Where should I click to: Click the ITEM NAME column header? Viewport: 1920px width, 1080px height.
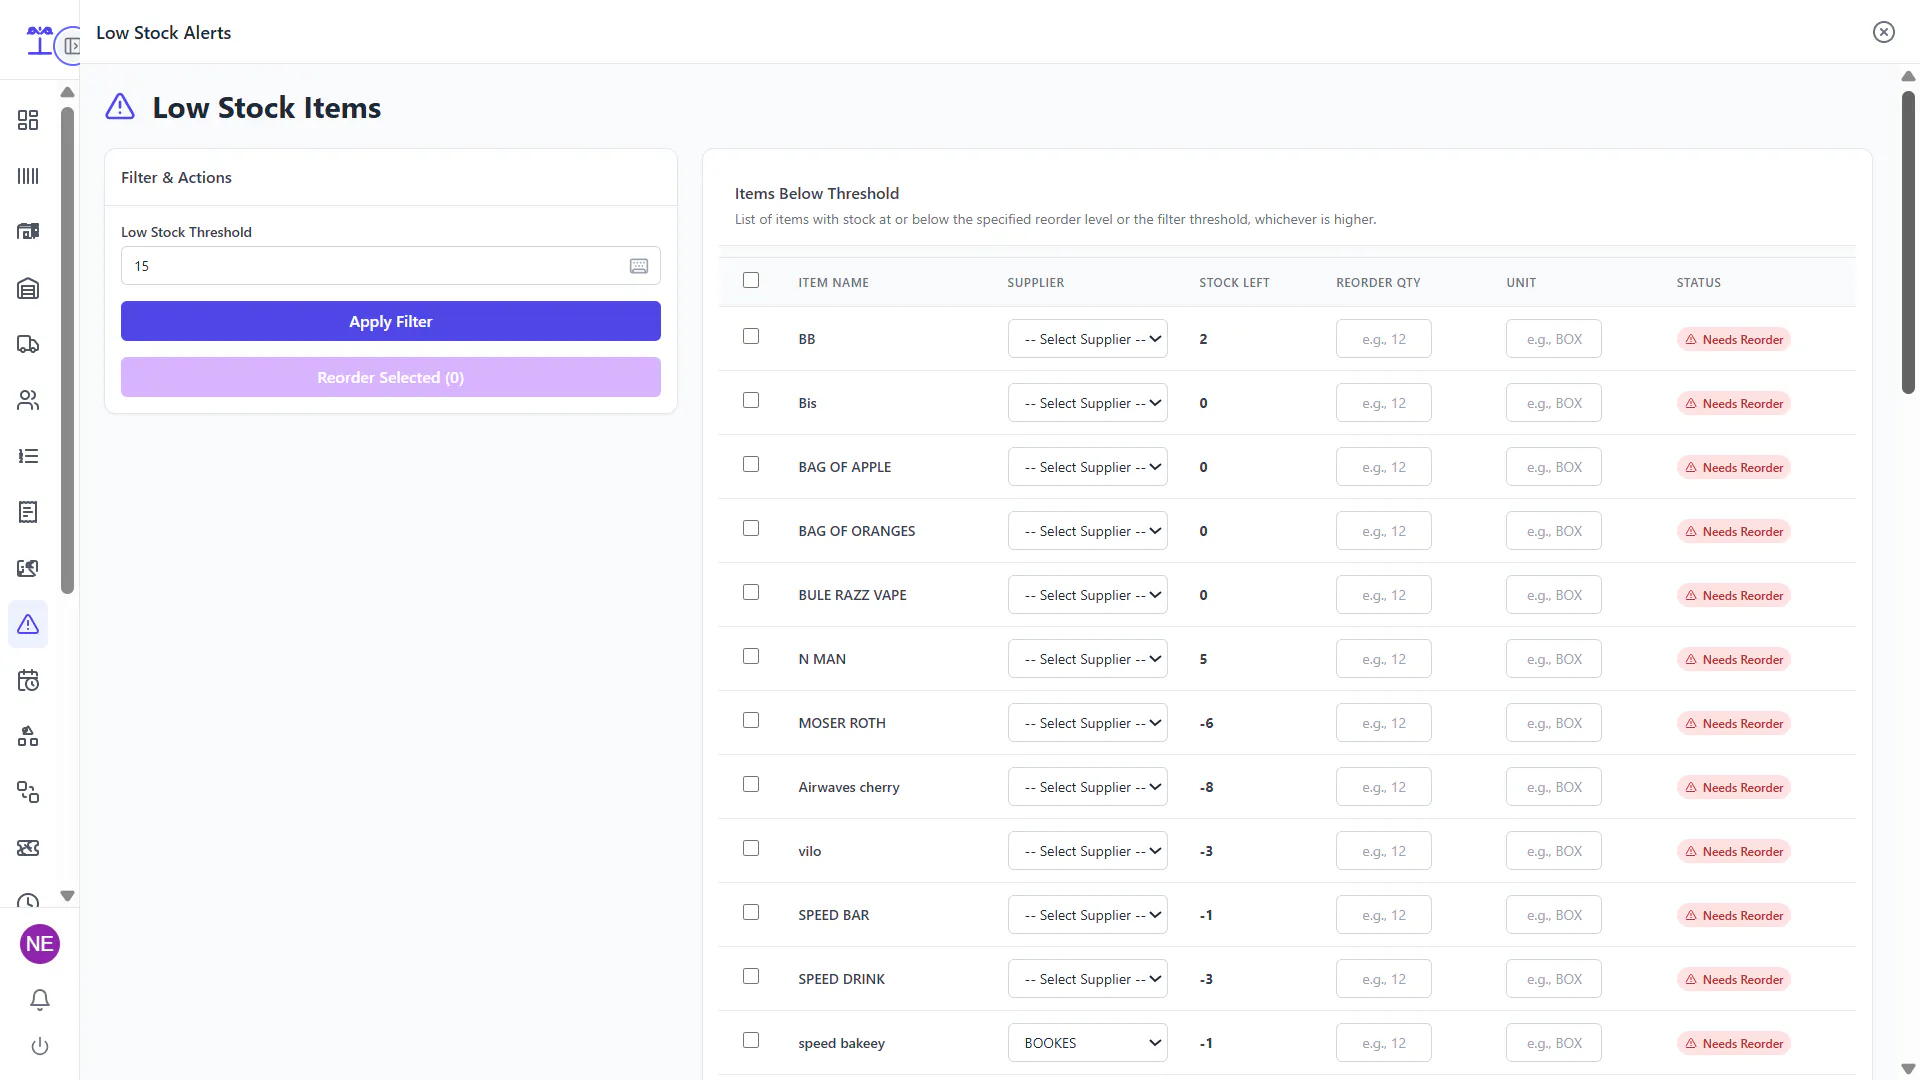(x=833, y=283)
